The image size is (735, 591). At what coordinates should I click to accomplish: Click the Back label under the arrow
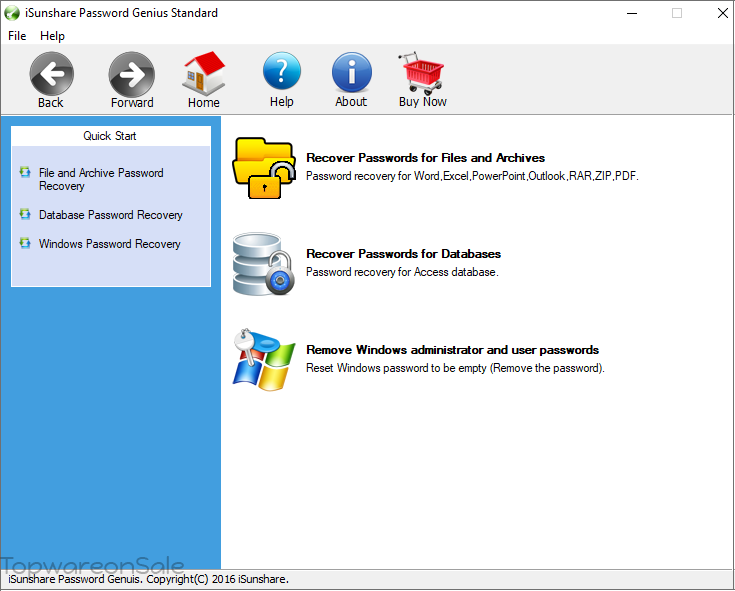(51, 102)
